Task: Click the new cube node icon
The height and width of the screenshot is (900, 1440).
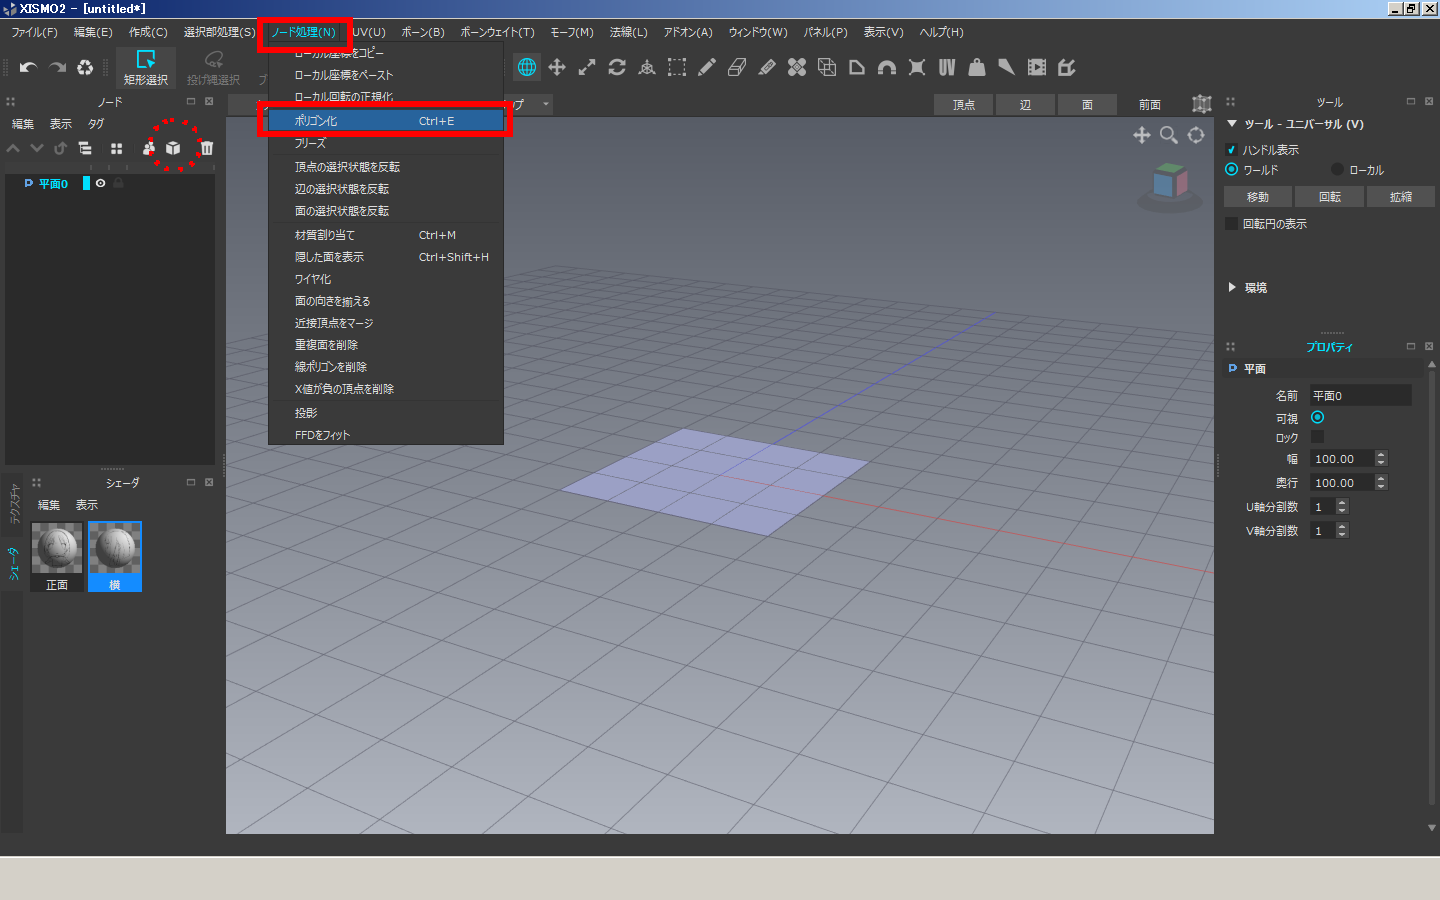Action: click(173, 148)
